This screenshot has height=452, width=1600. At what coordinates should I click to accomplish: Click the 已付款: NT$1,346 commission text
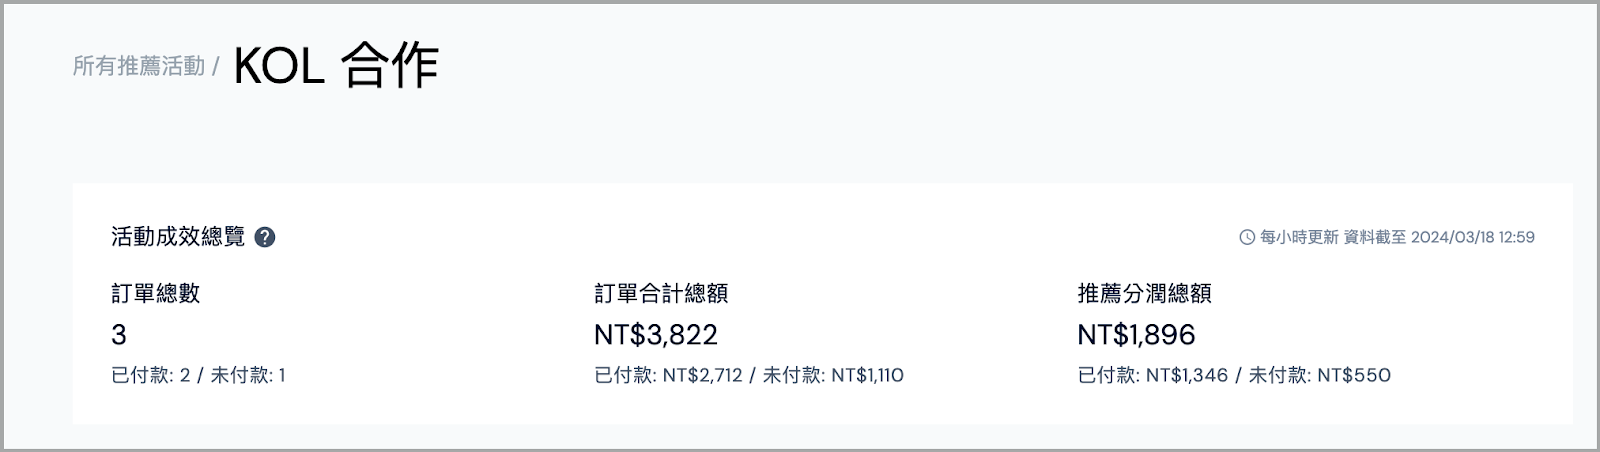click(x=1153, y=375)
